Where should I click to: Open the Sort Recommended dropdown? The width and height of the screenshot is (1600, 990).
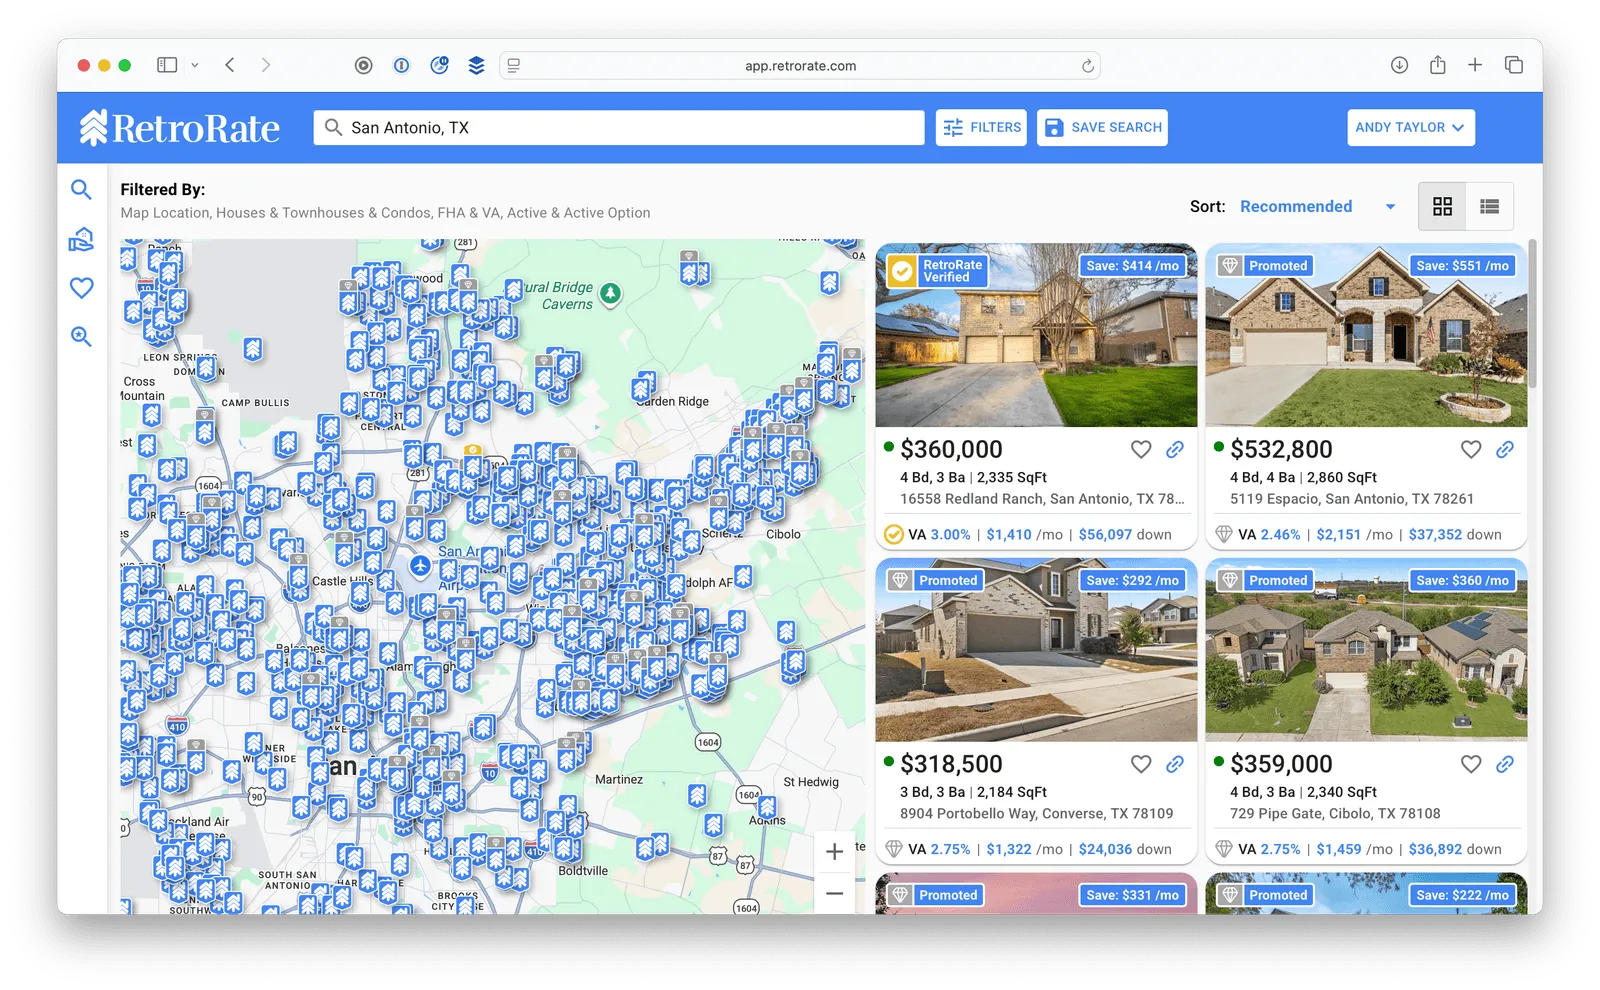[x=1318, y=207]
